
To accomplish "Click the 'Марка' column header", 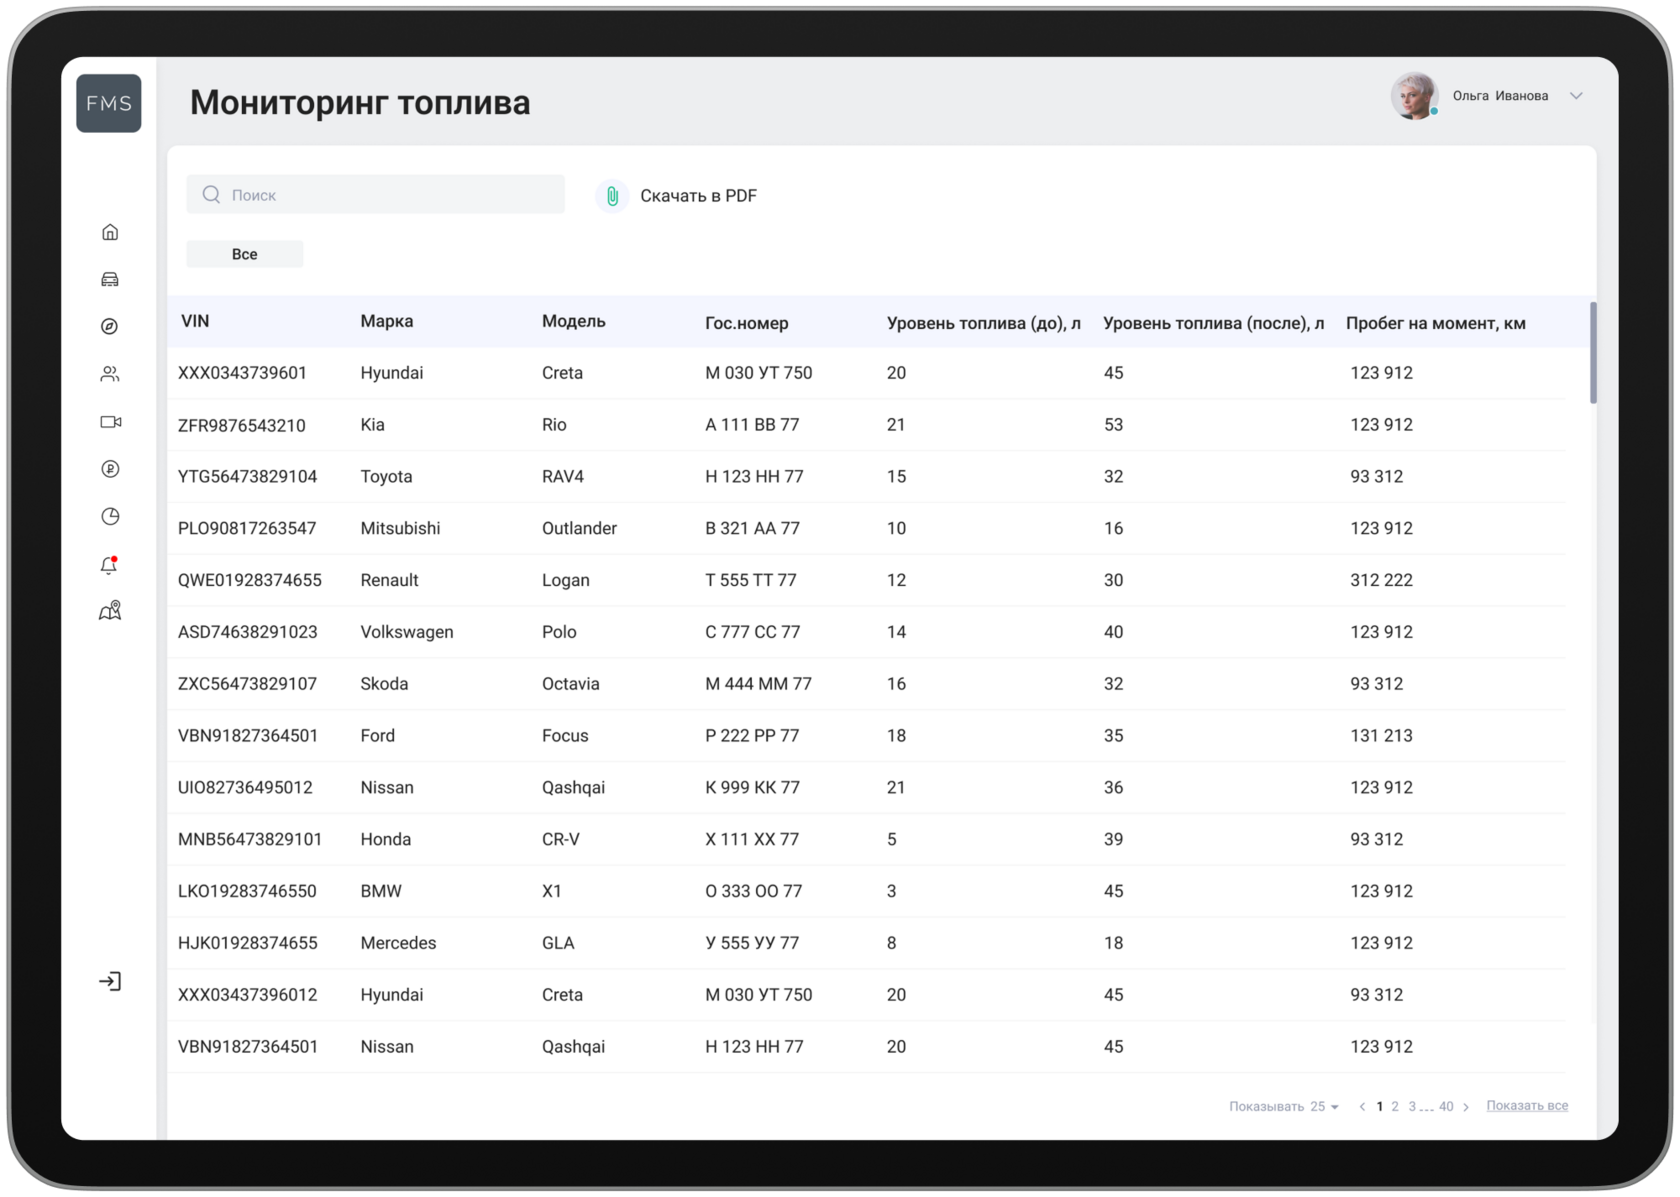I will pos(387,321).
